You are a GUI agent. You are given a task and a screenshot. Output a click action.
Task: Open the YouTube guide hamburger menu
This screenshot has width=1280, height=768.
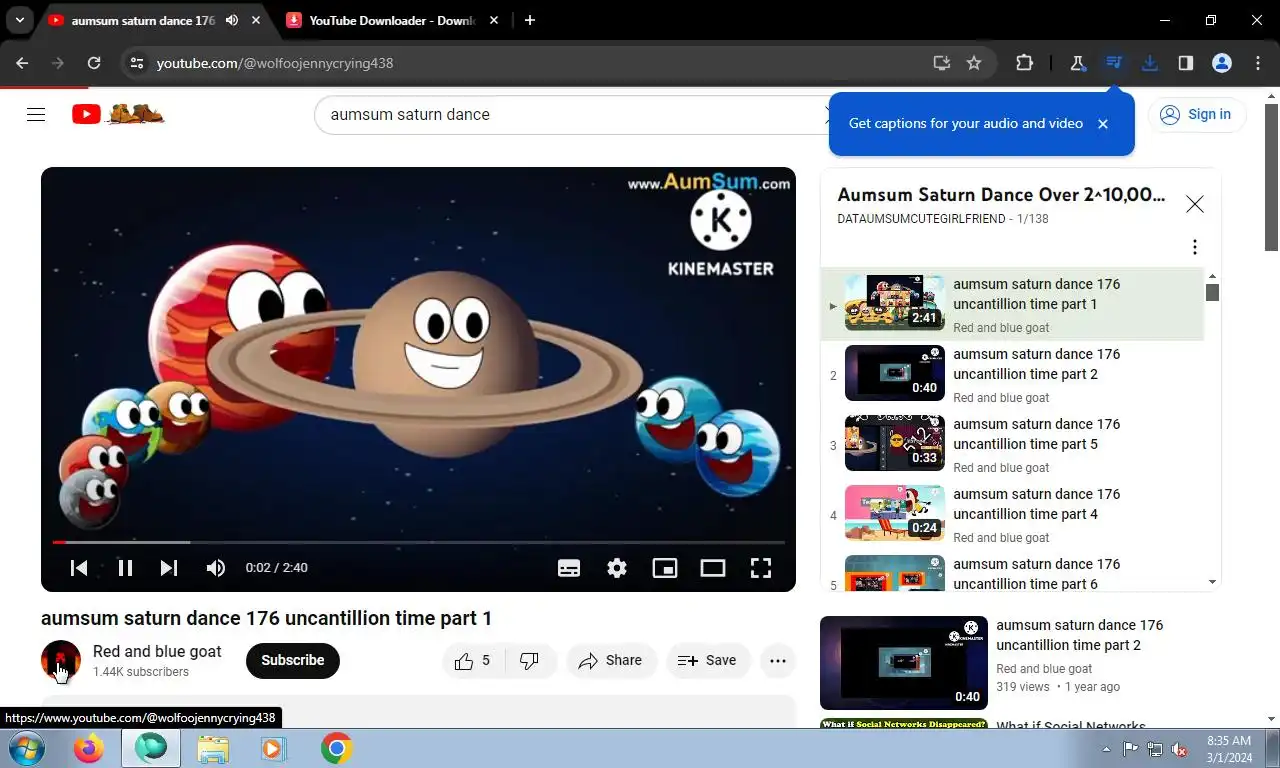[x=36, y=114]
